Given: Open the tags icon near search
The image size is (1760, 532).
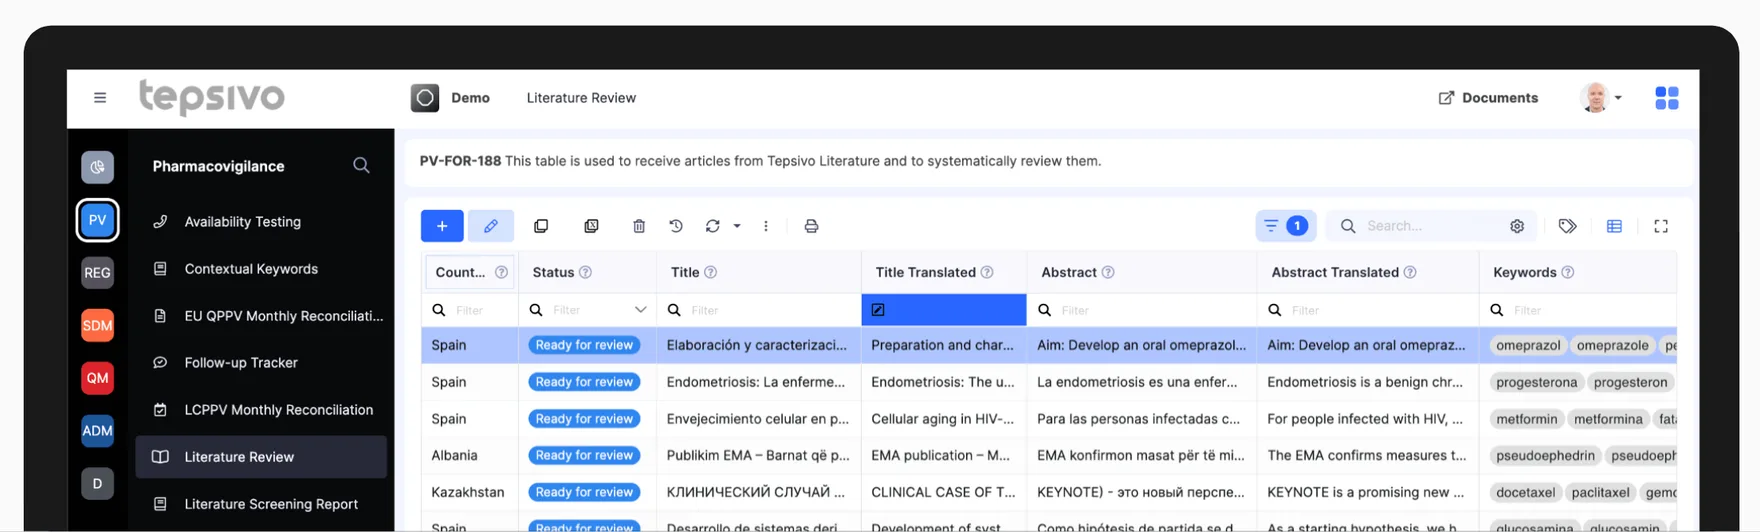Looking at the screenshot, I should click(x=1567, y=226).
